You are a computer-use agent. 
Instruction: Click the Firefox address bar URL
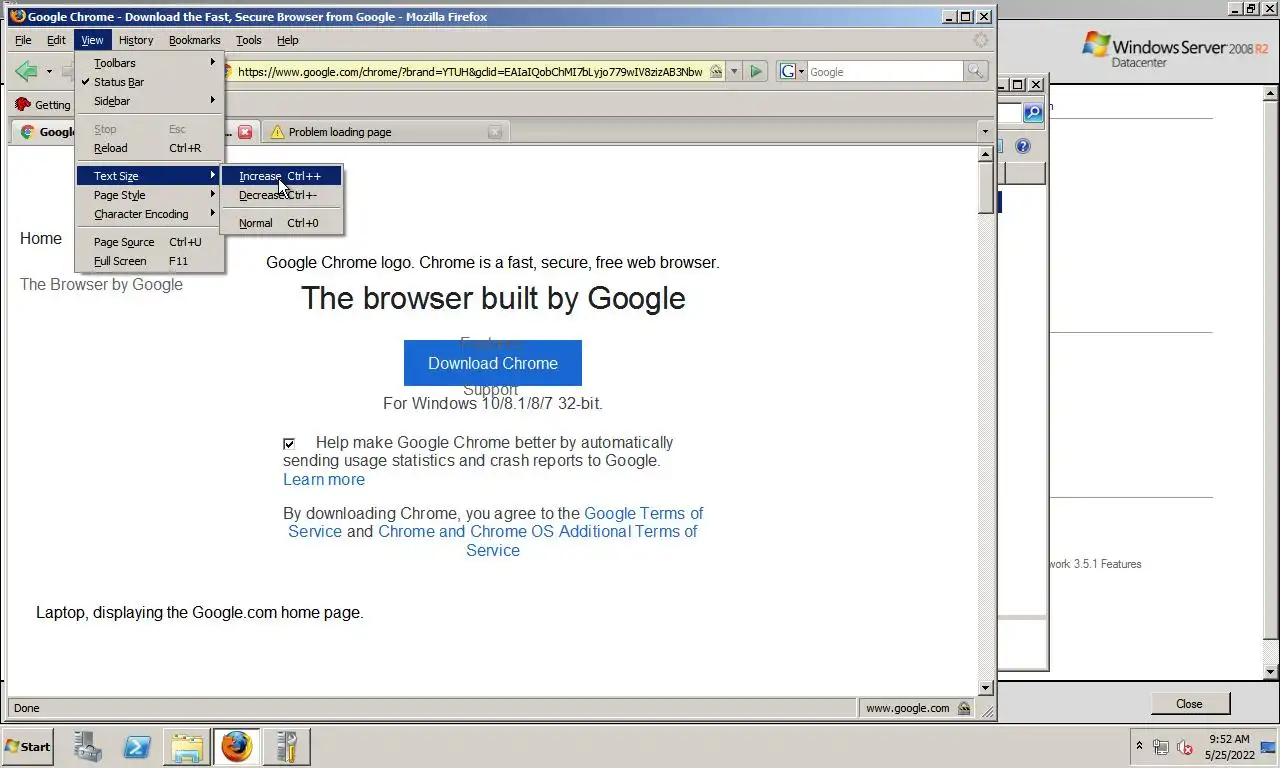(x=470, y=72)
